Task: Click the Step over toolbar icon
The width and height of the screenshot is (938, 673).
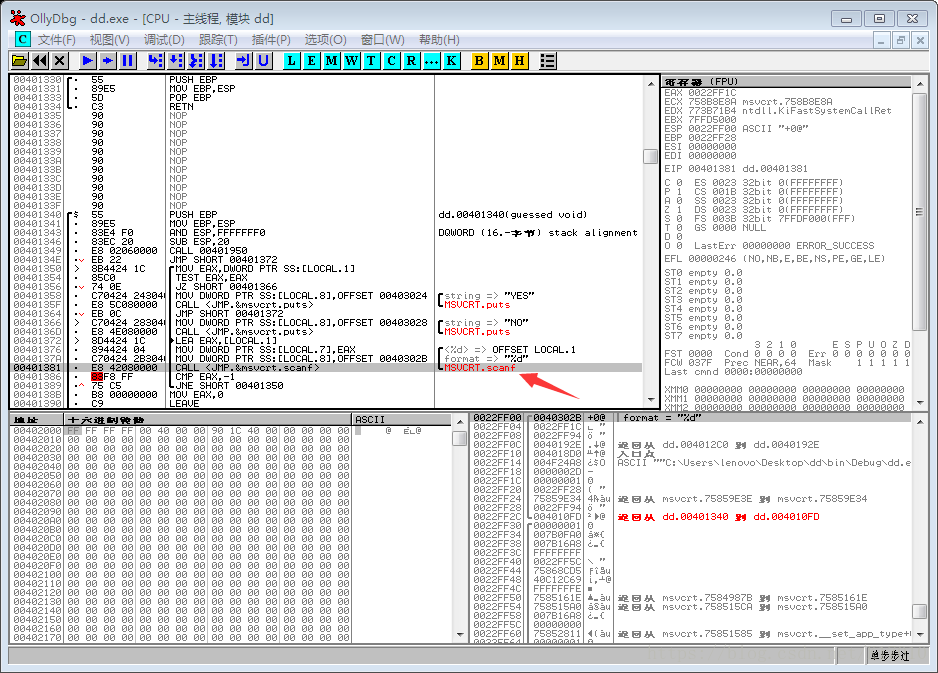Action: click(176, 60)
